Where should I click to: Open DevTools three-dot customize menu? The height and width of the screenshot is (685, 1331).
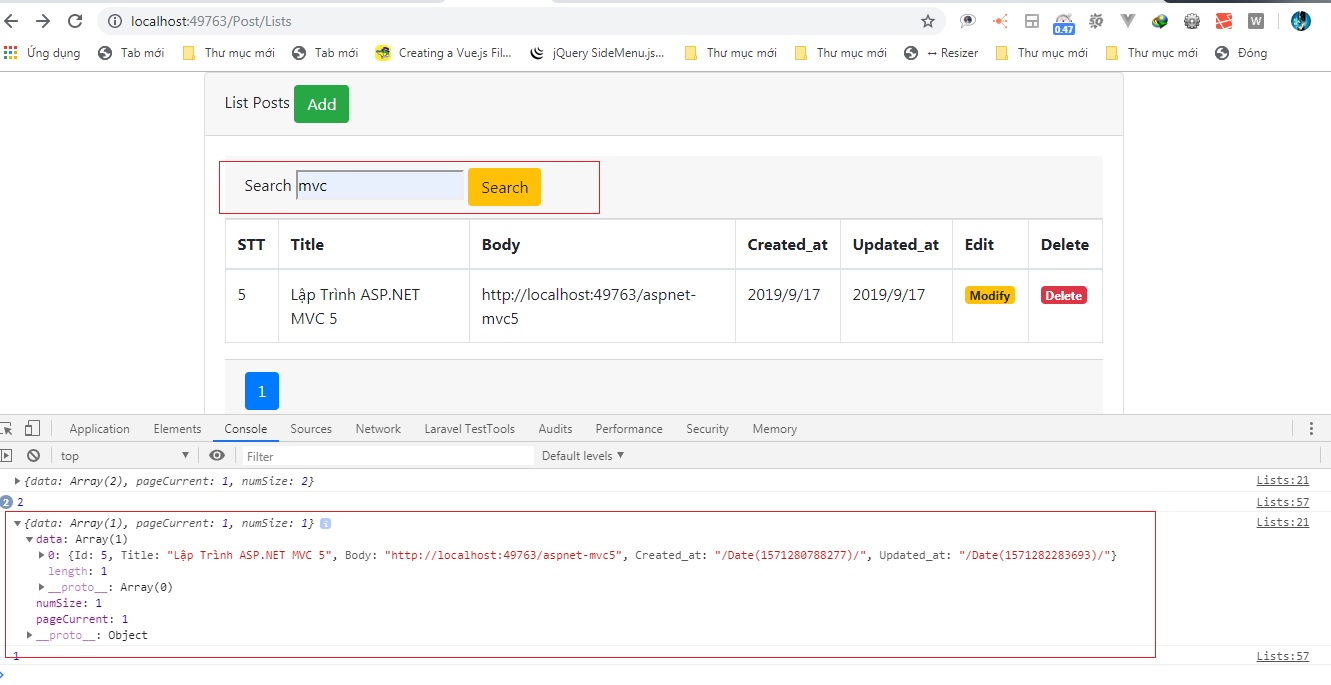click(x=1310, y=429)
